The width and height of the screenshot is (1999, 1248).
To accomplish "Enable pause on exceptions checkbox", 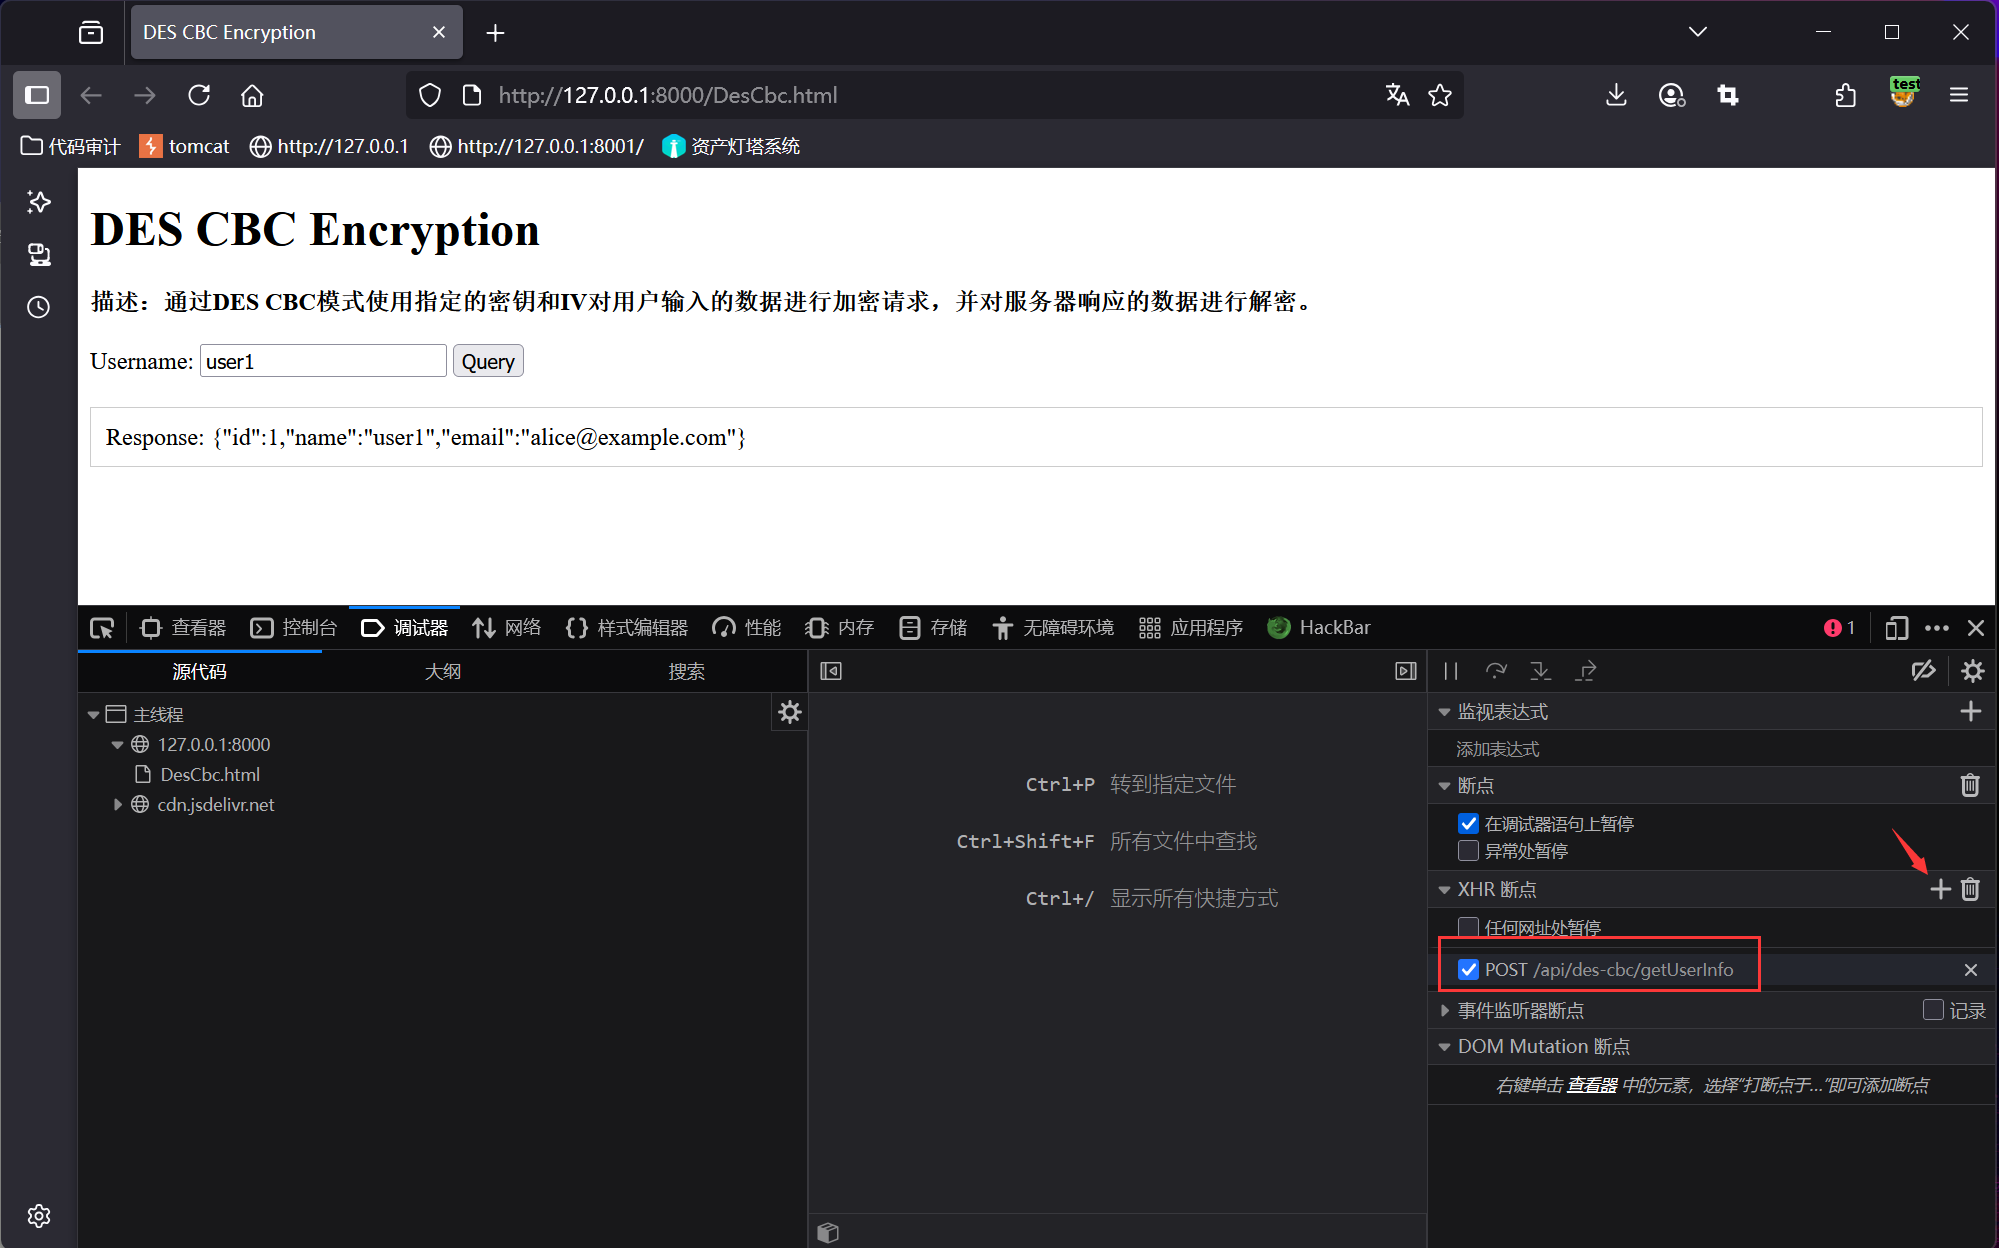I will (x=1468, y=851).
